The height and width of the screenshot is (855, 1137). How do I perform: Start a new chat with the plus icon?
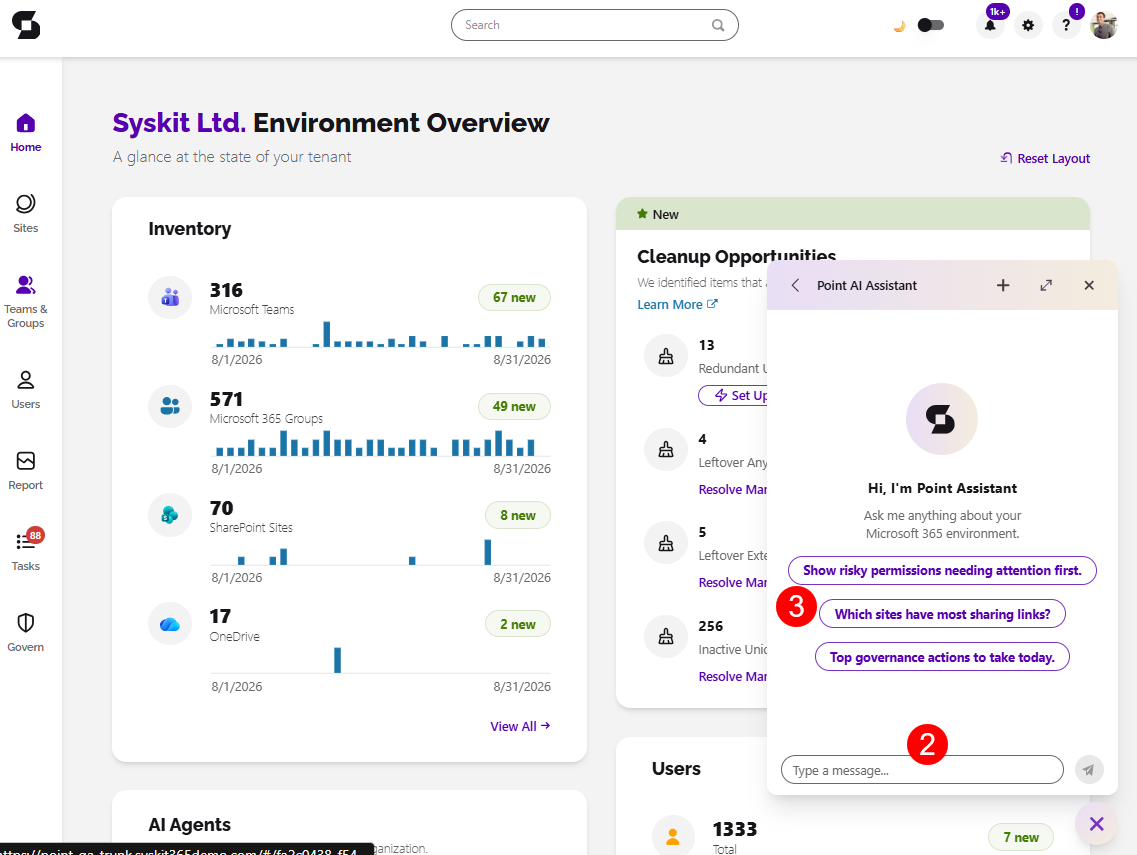(1003, 285)
